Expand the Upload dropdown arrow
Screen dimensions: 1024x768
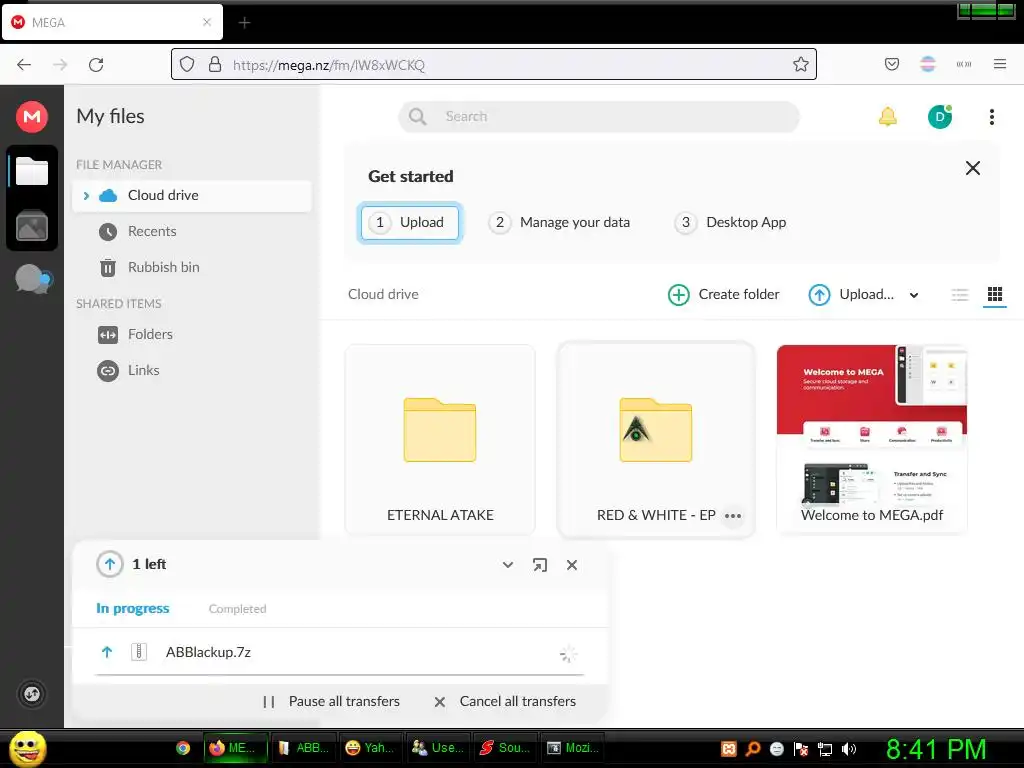pyautogui.click(x=914, y=295)
